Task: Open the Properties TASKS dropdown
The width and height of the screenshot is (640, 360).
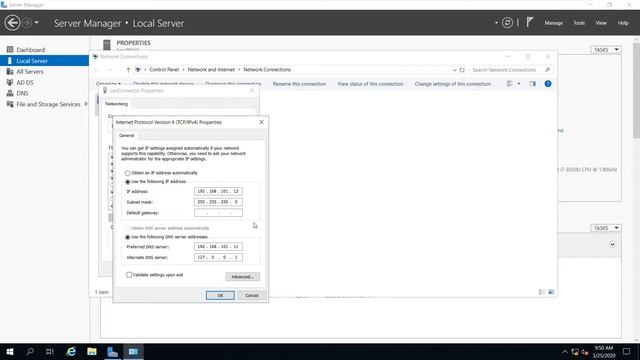Action: pos(606,50)
